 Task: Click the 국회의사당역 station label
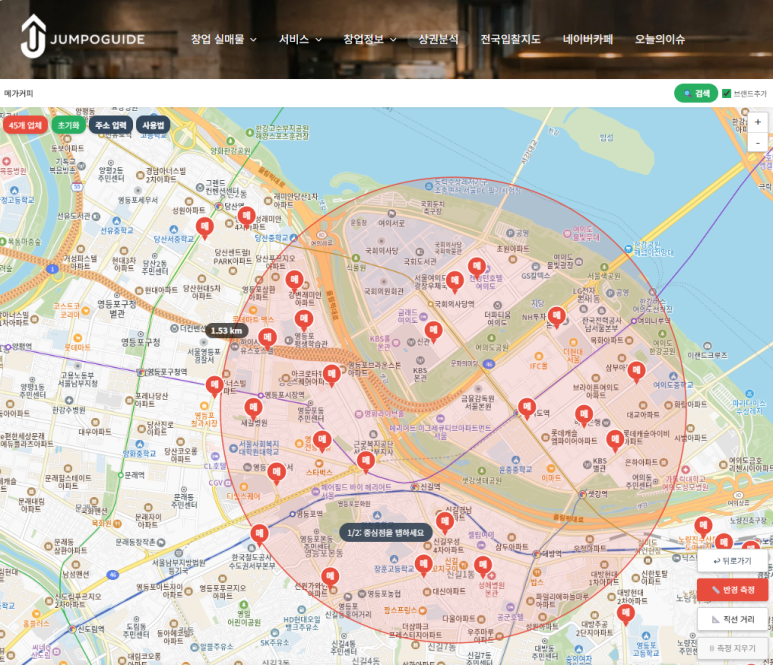coord(454,304)
